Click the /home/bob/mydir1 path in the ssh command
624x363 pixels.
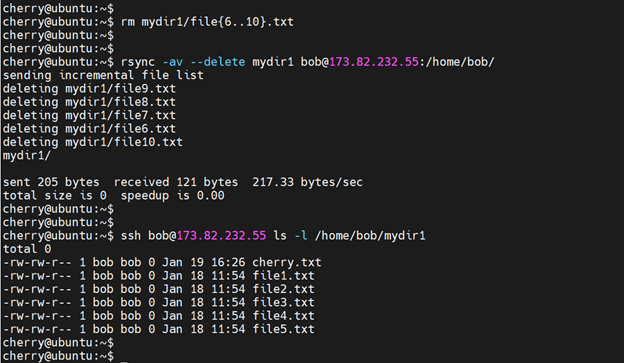pyautogui.click(x=370, y=236)
